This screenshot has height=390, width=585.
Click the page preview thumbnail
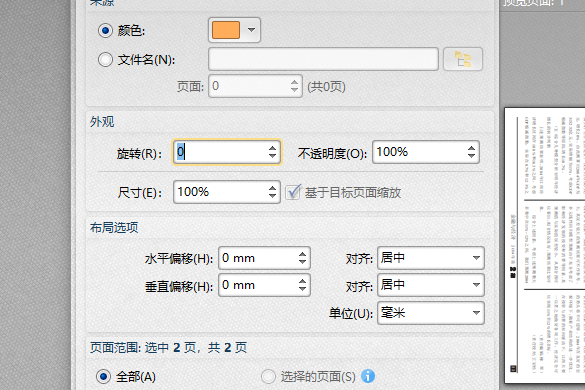pyautogui.click(x=545, y=245)
